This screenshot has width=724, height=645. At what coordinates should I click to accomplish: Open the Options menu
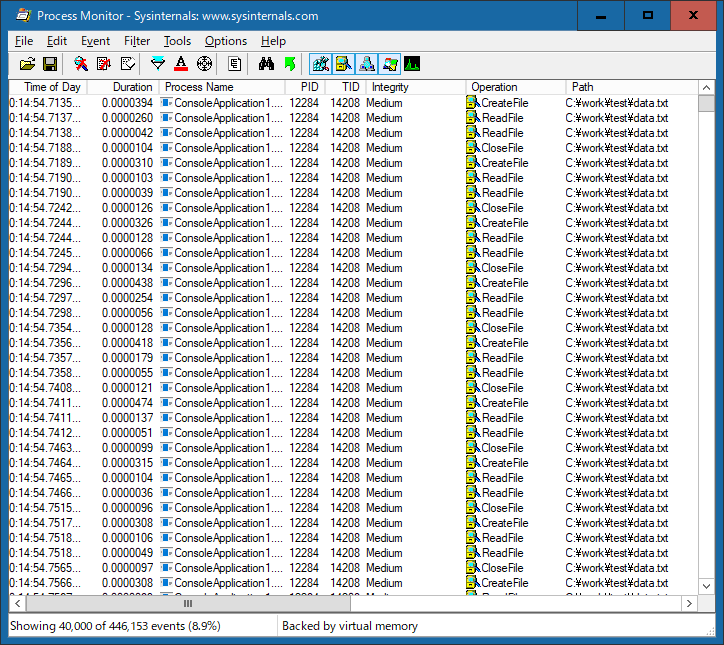(x=226, y=41)
